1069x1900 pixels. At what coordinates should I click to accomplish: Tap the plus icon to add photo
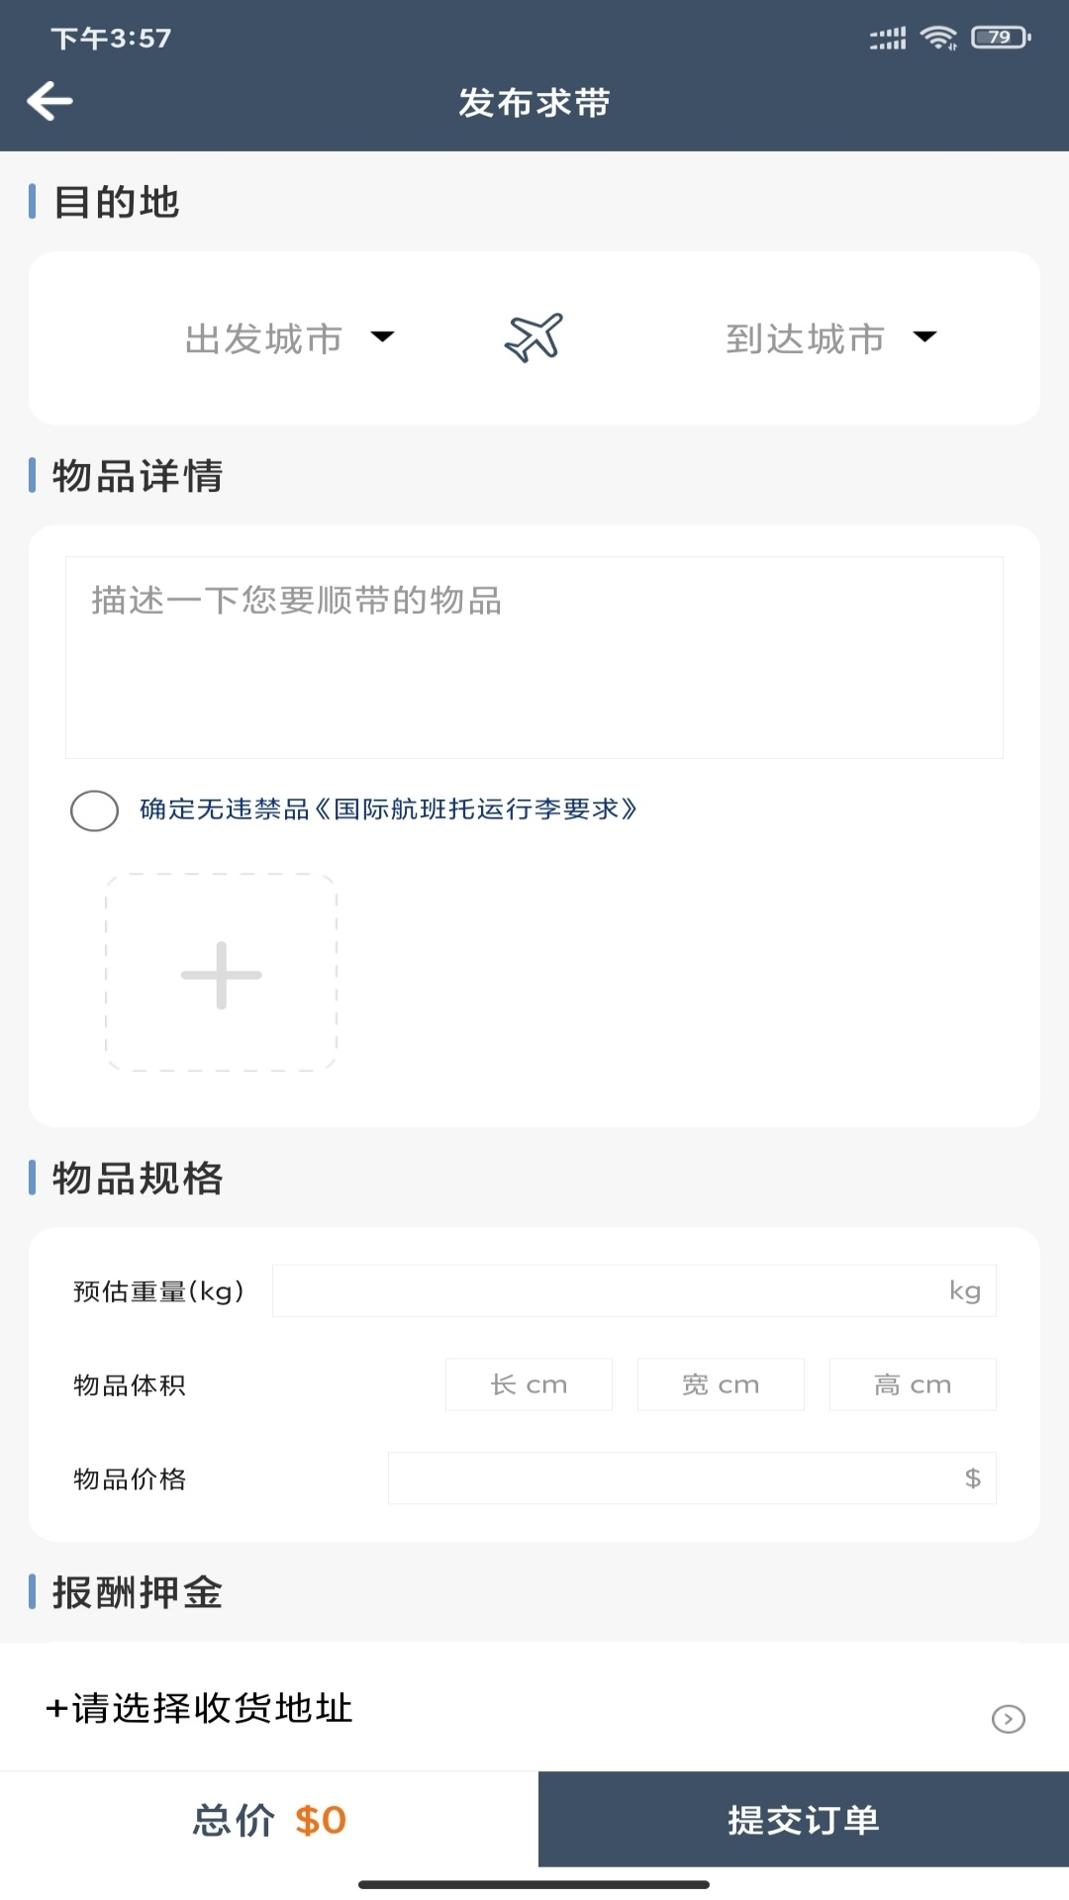221,973
